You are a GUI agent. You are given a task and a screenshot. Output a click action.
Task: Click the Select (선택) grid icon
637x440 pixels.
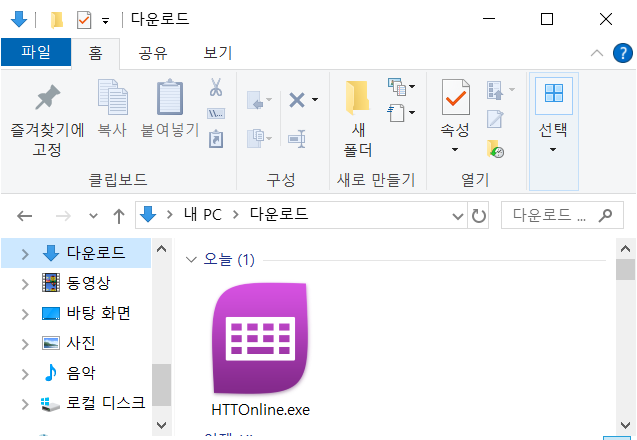point(554,93)
